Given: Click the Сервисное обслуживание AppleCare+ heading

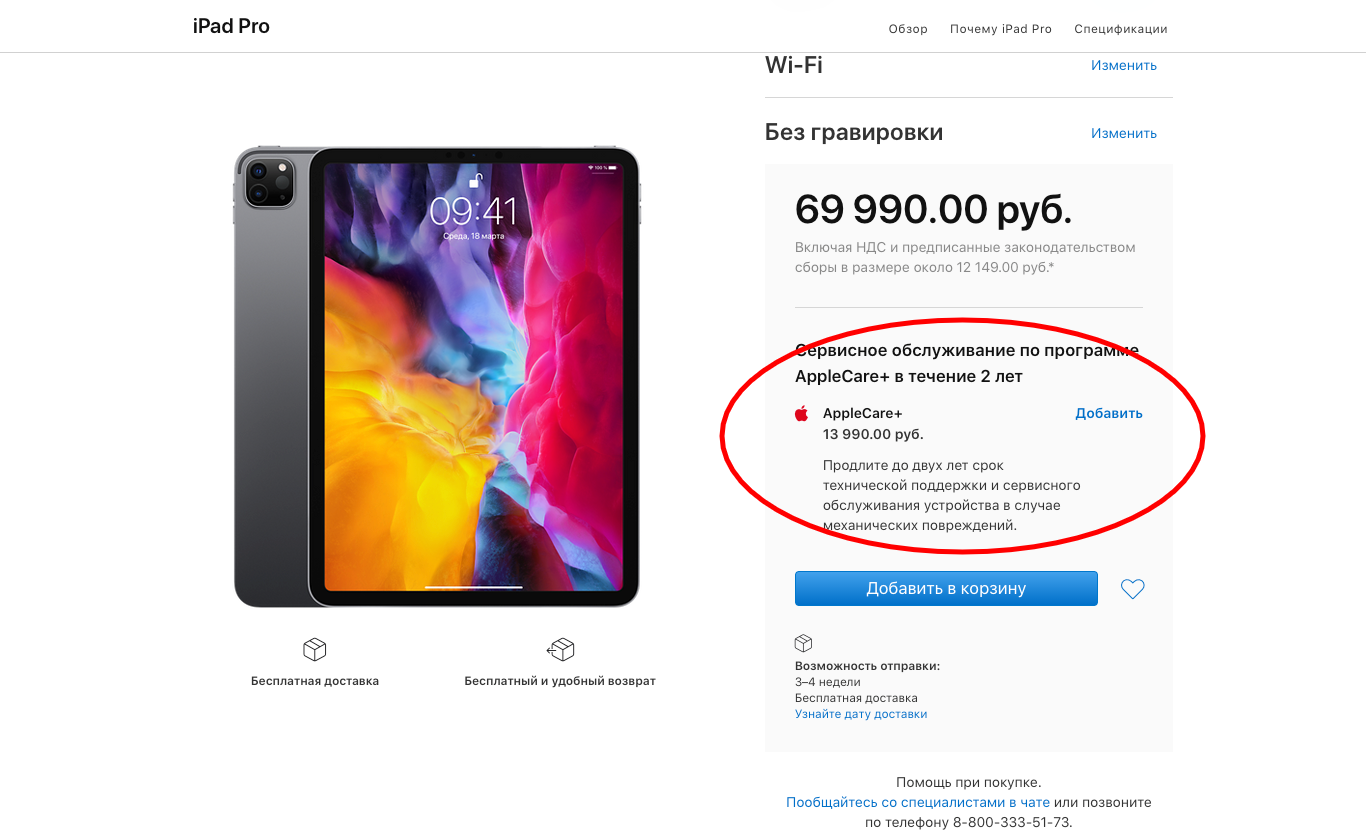Looking at the screenshot, I should pyautogui.click(x=966, y=363).
